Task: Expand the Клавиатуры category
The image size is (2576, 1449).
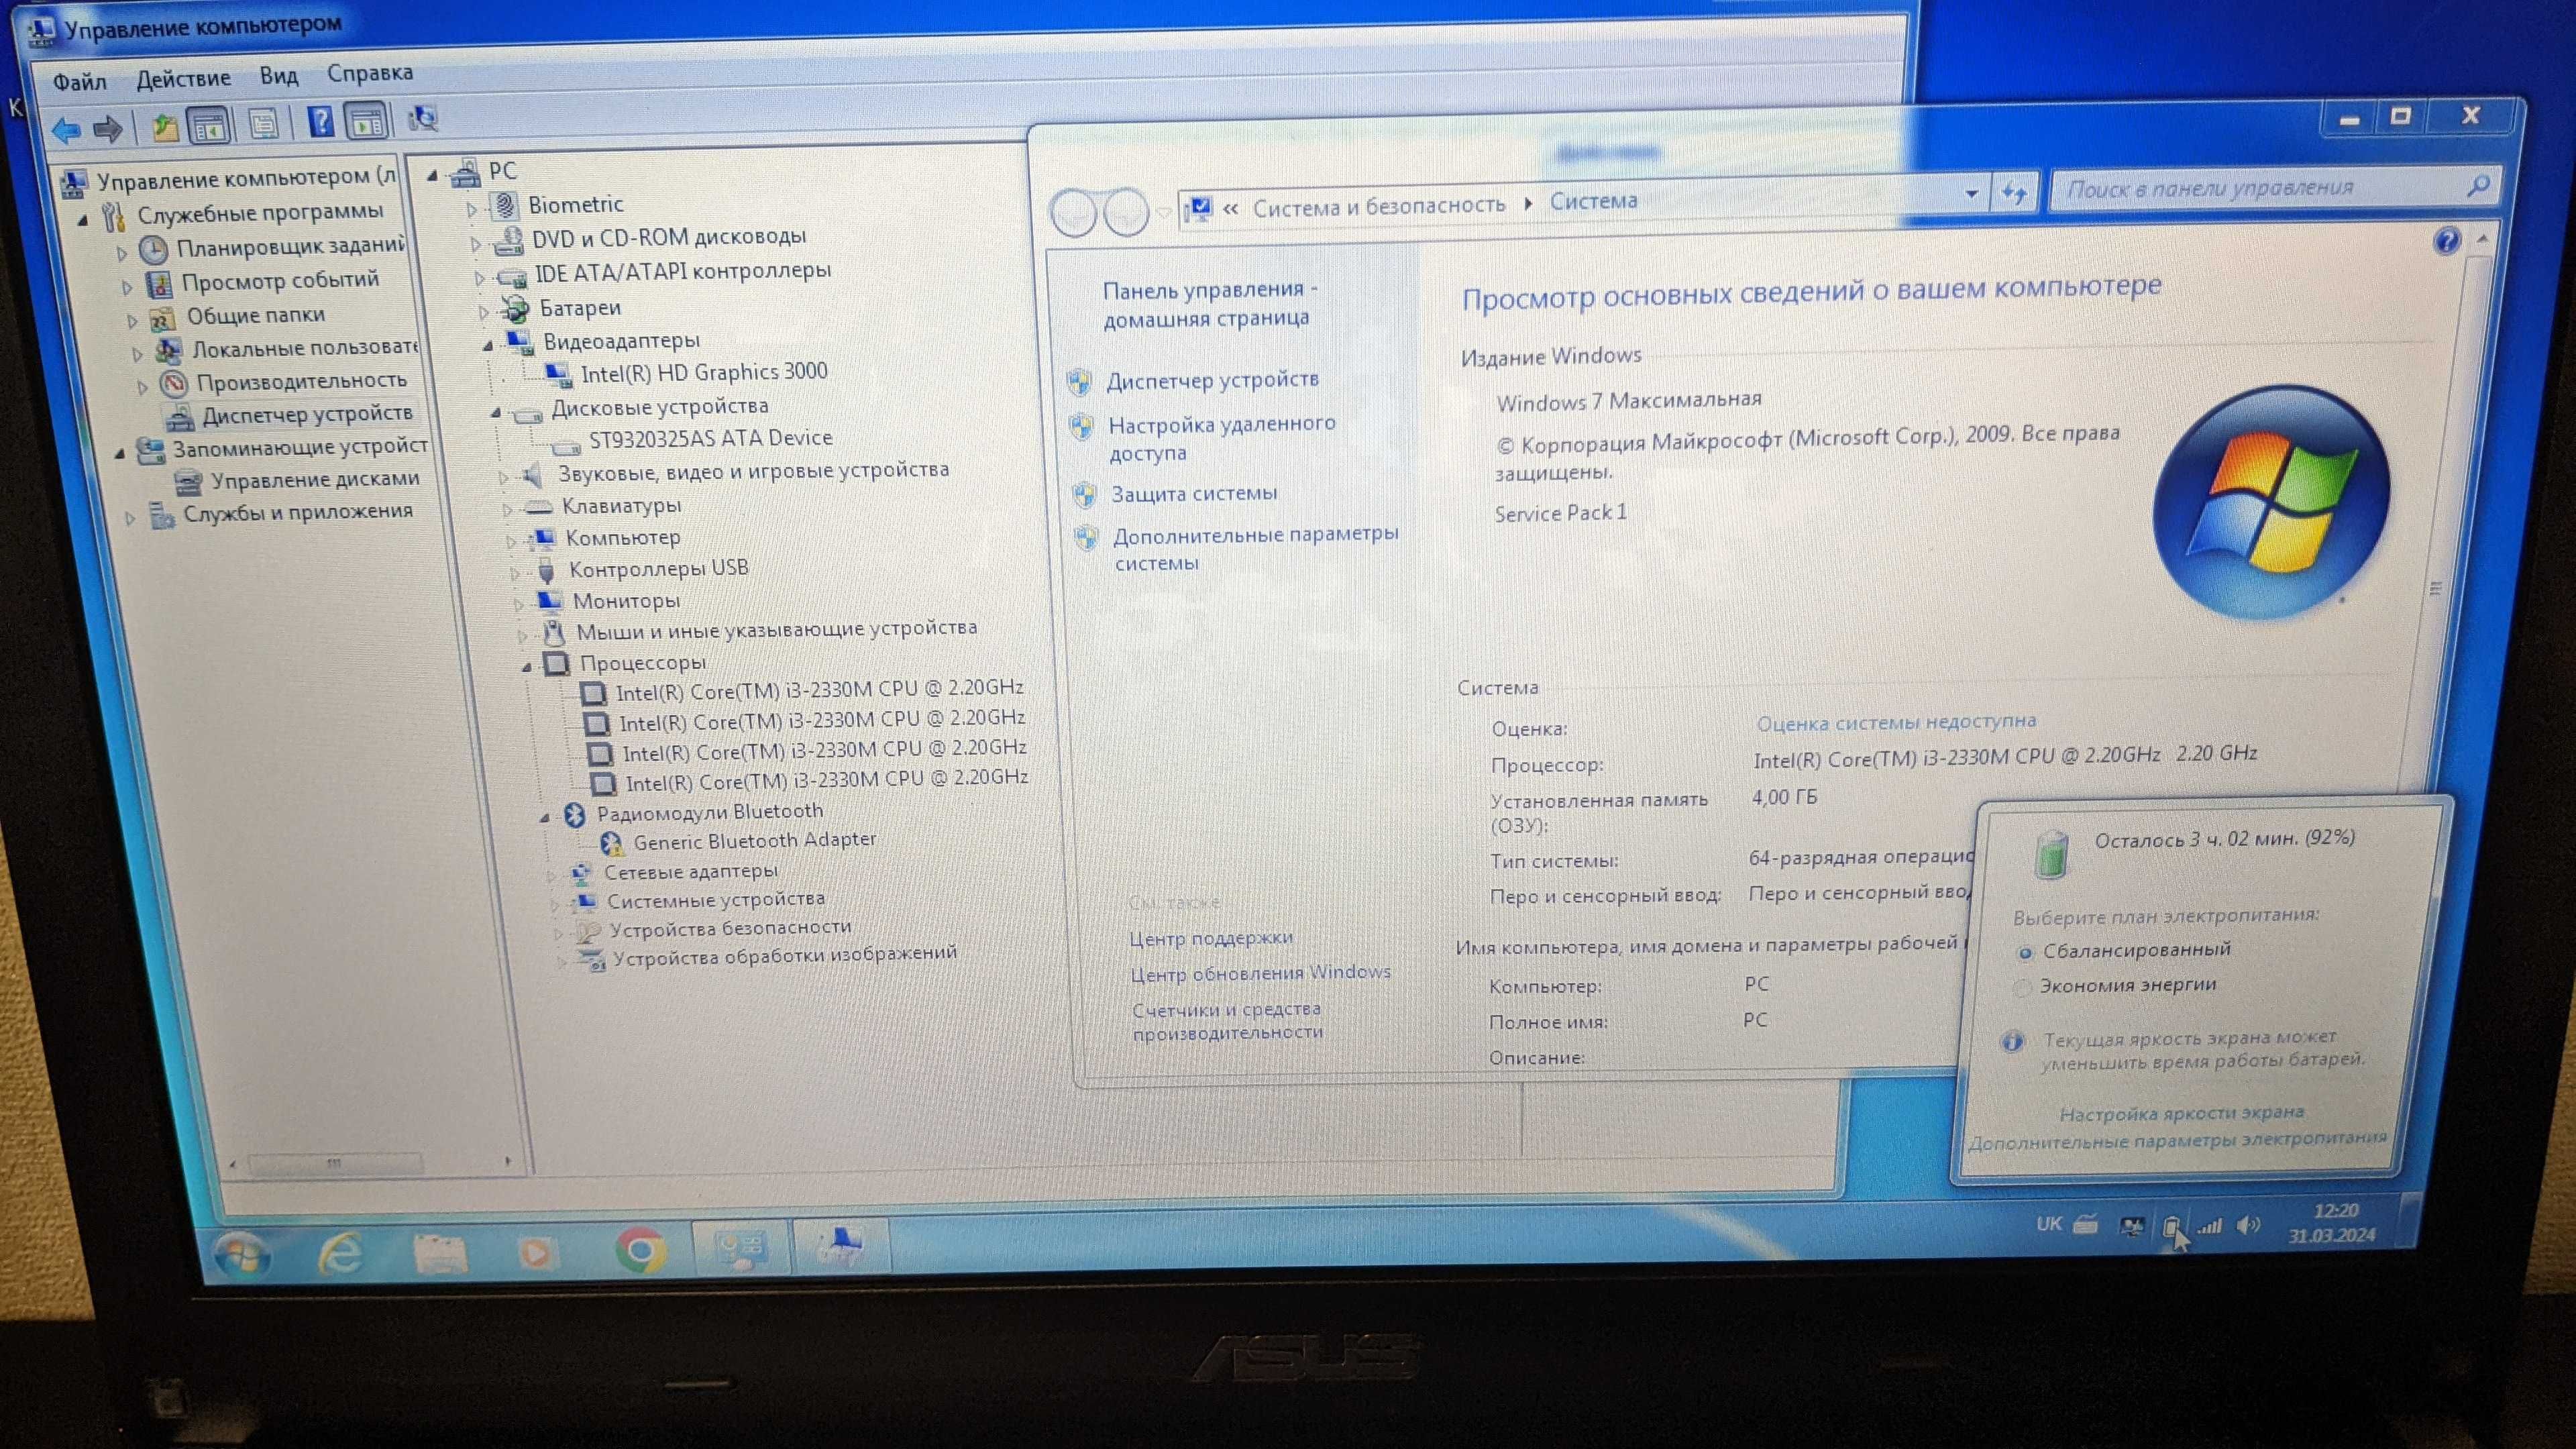Action: click(x=507, y=510)
